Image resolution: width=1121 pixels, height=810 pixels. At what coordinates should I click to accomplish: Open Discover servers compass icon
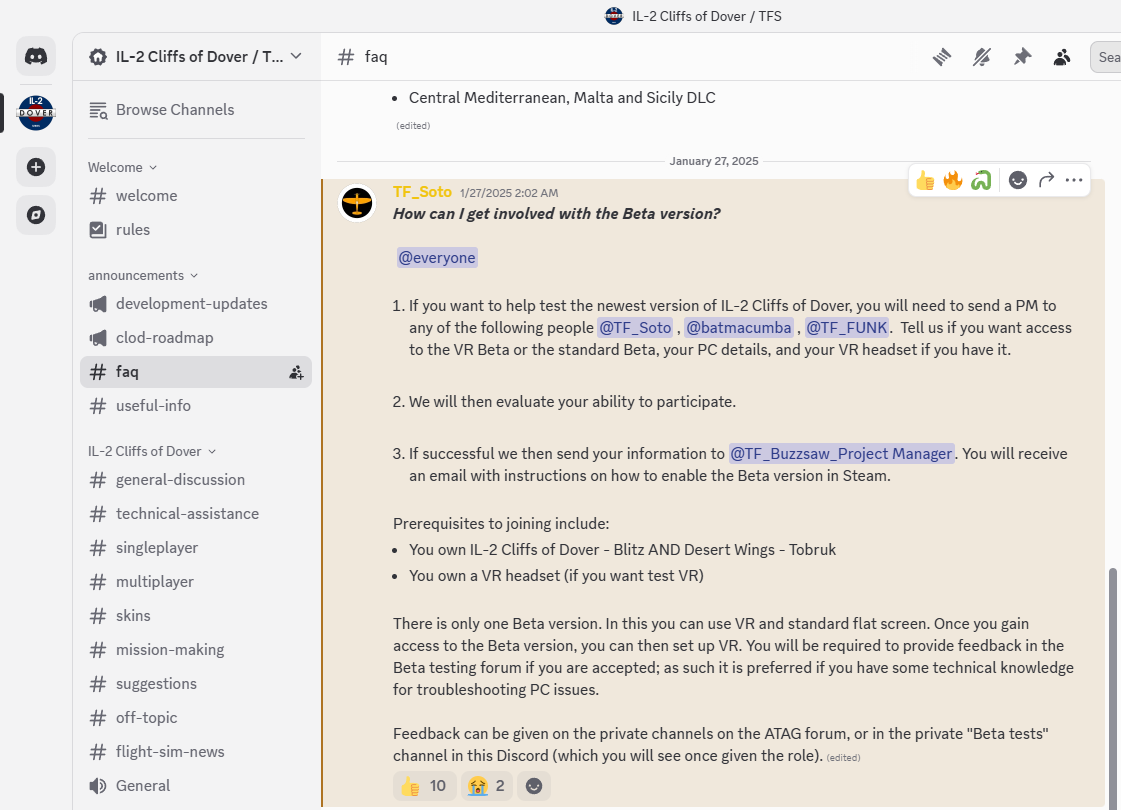point(36,215)
